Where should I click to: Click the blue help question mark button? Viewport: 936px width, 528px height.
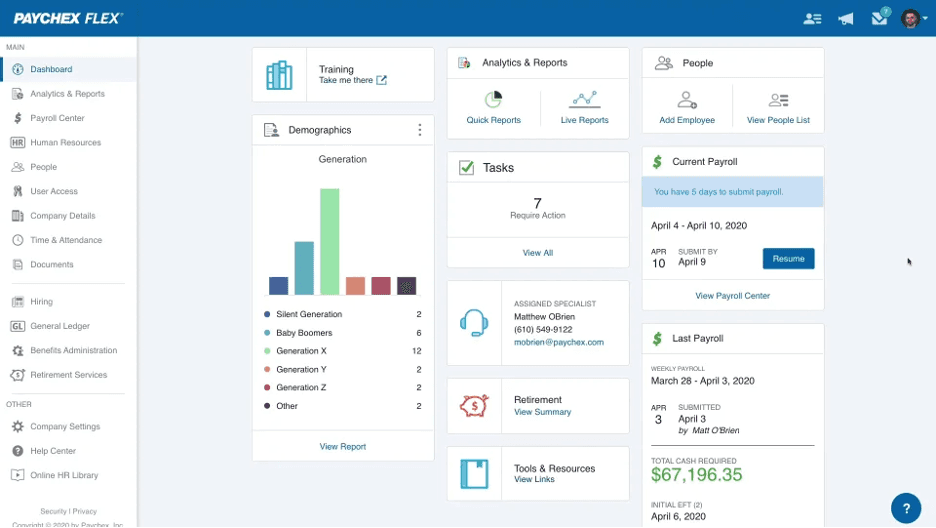click(x=906, y=508)
